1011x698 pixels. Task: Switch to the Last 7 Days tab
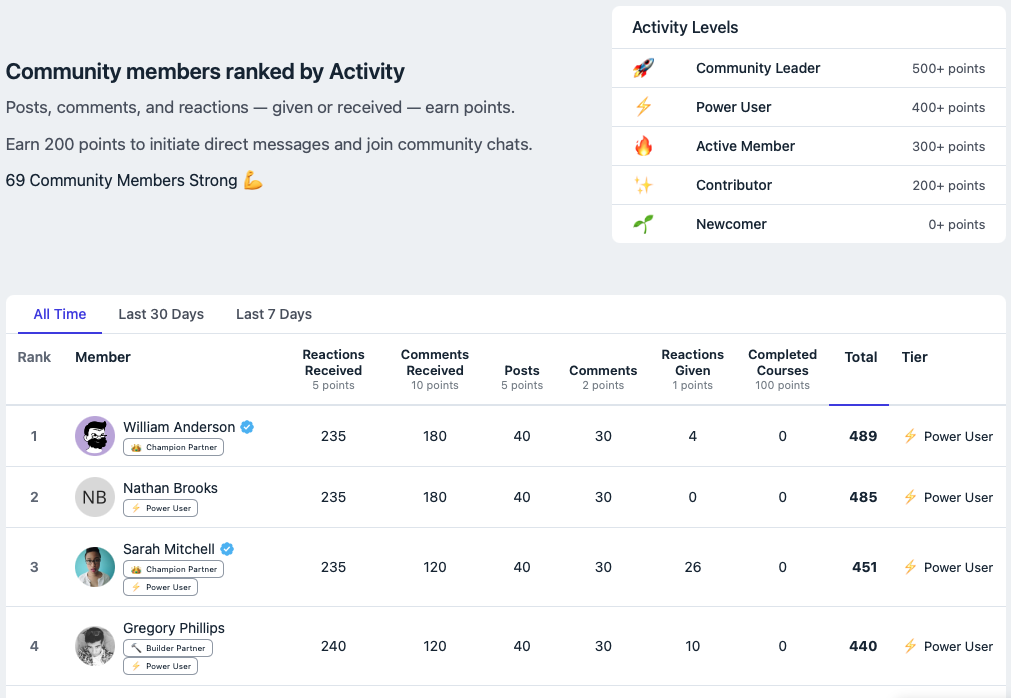coord(274,314)
